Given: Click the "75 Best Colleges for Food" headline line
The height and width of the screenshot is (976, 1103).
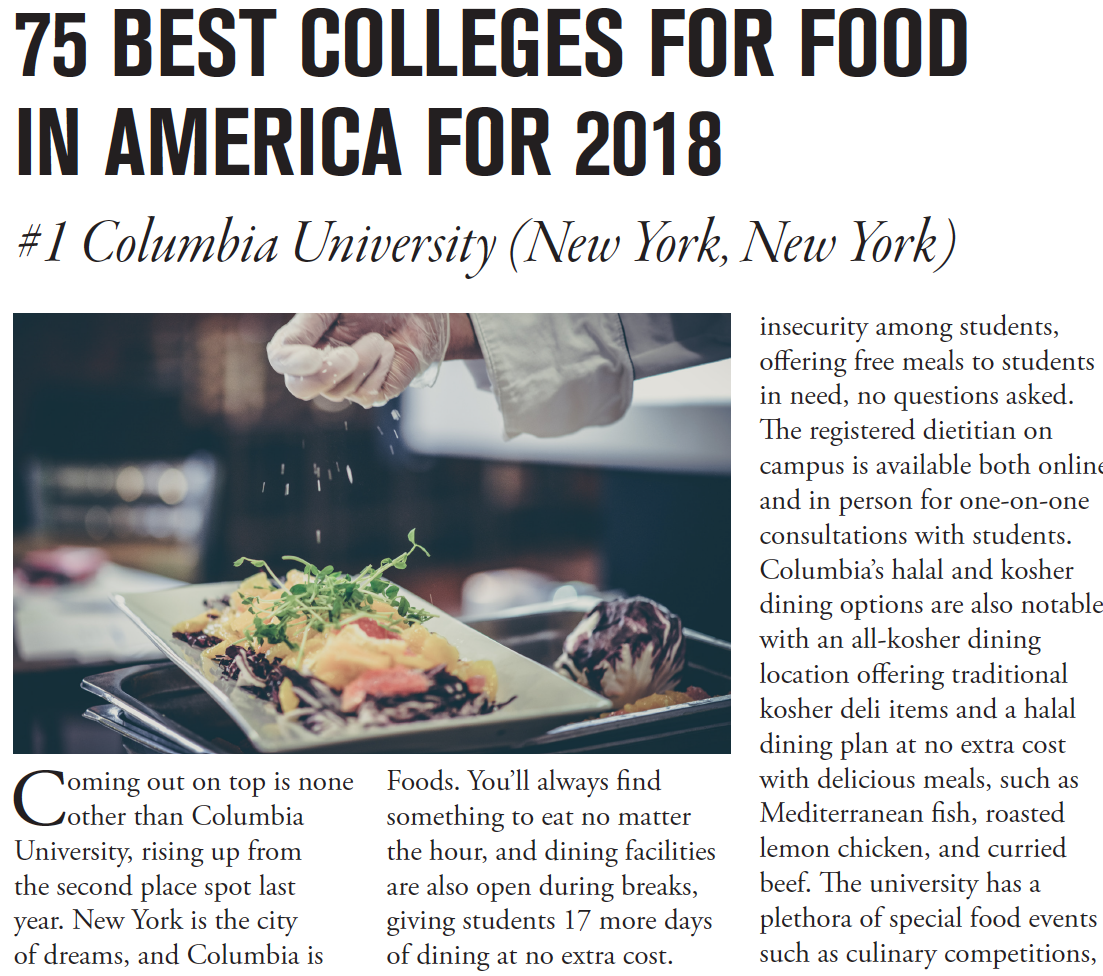Looking at the screenshot, I should tap(492, 48).
